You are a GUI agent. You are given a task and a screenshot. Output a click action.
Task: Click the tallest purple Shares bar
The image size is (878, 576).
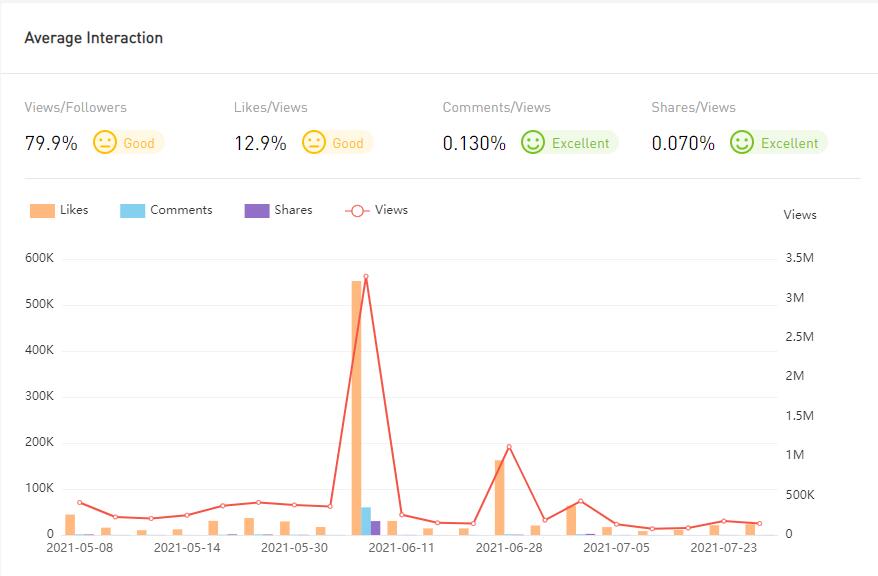(376, 527)
